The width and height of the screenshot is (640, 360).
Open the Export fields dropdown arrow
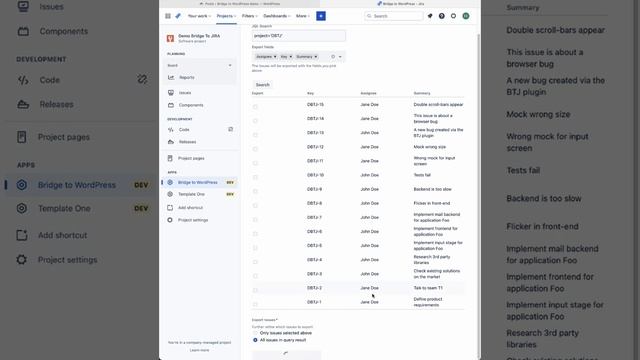[x=340, y=57]
